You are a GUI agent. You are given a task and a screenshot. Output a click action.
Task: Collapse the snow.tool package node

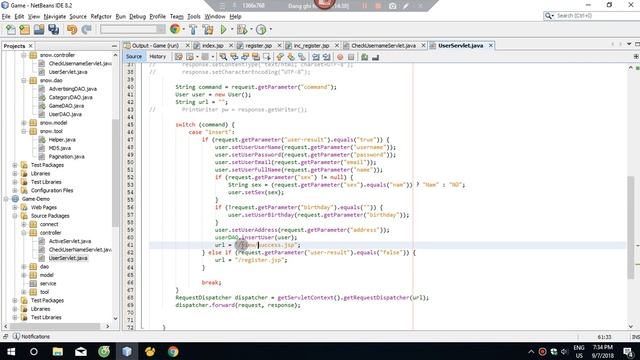click(24, 131)
